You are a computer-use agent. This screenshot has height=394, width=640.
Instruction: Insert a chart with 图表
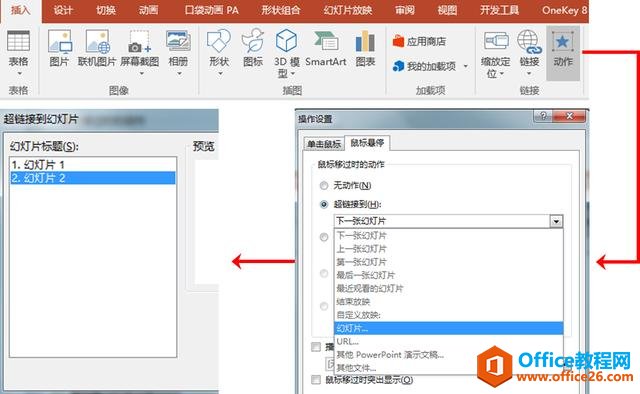(365, 48)
